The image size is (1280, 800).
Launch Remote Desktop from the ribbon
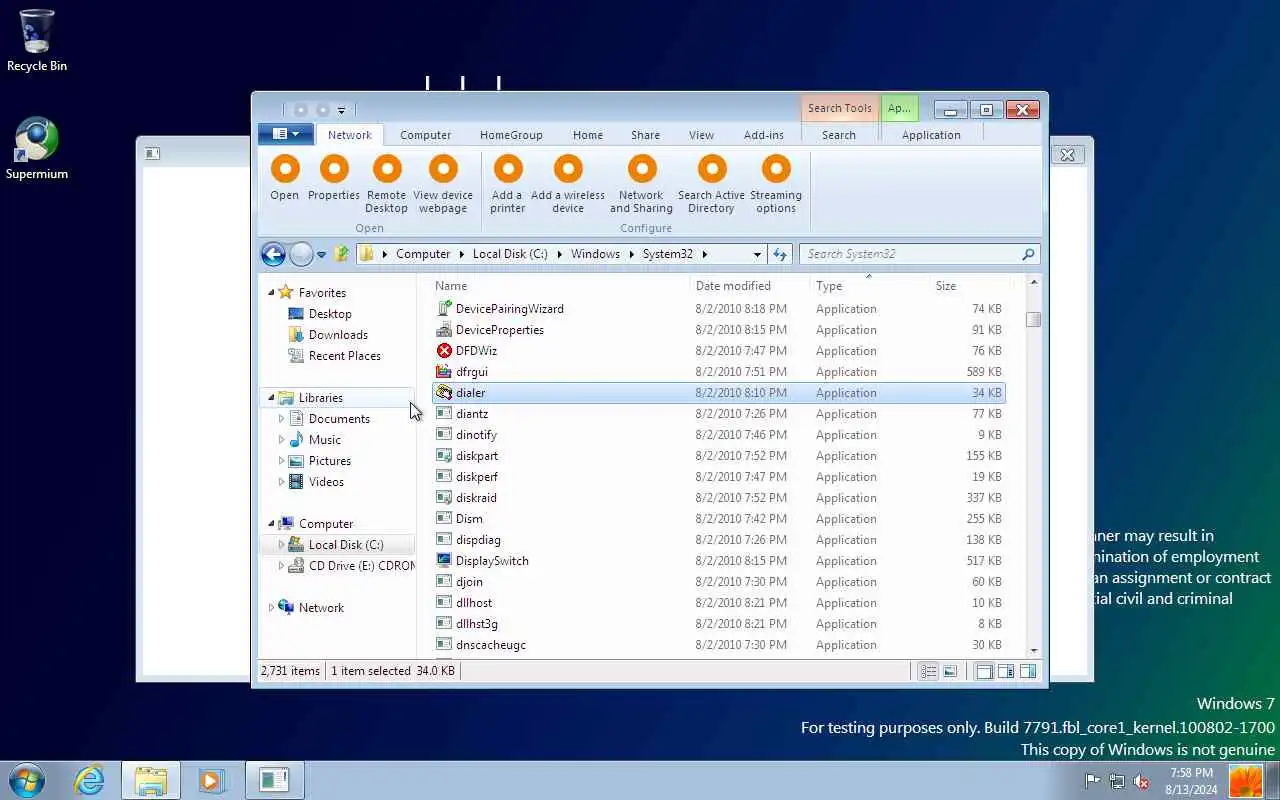386,169
